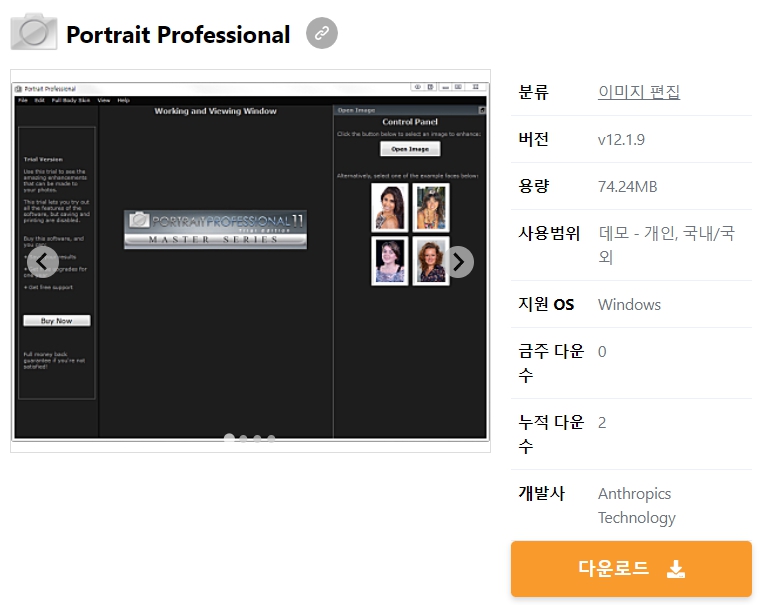Click the 버전 label

coord(534,140)
